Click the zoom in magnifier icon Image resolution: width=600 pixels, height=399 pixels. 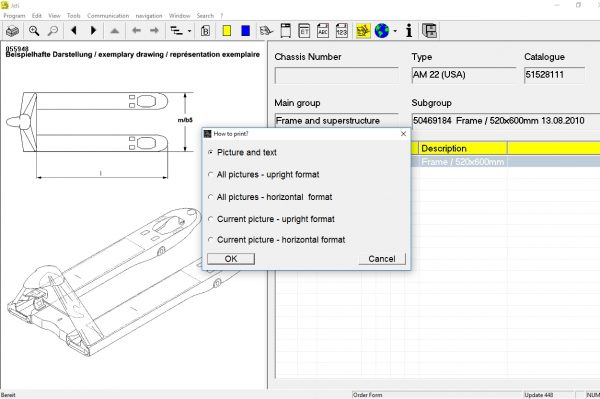pos(34,31)
